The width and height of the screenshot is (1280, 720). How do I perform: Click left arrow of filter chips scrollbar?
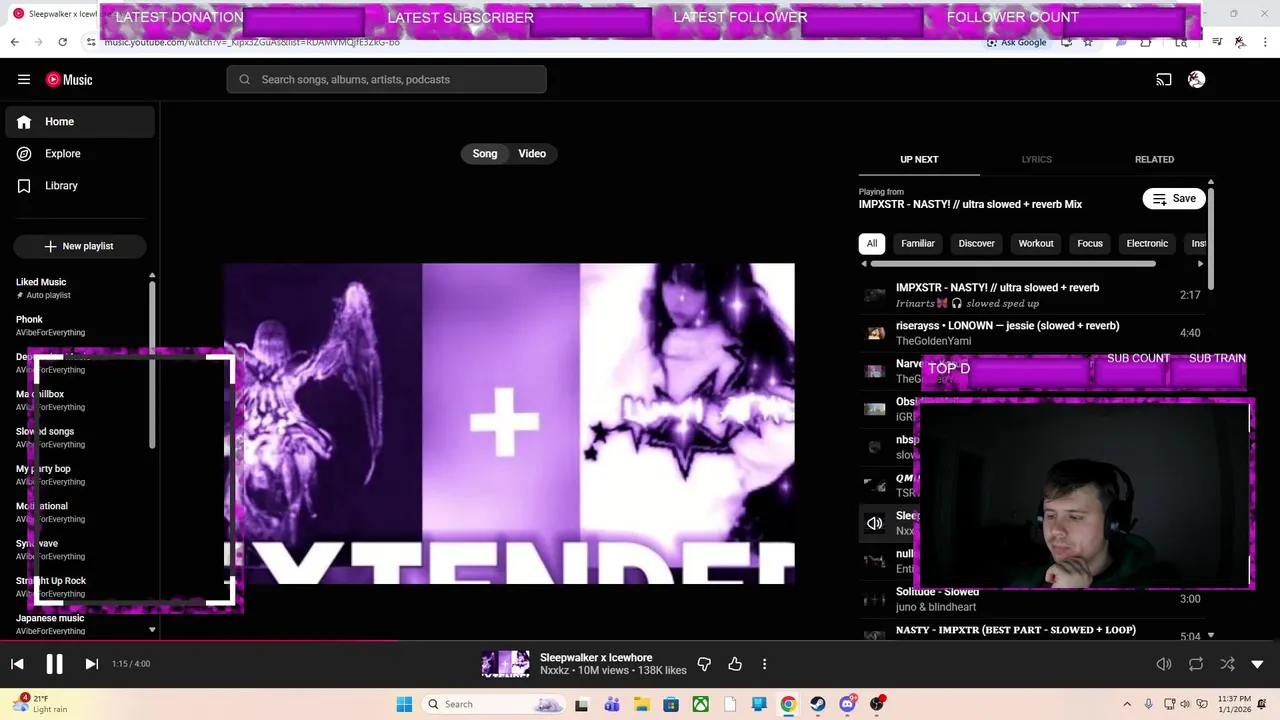(864, 264)
